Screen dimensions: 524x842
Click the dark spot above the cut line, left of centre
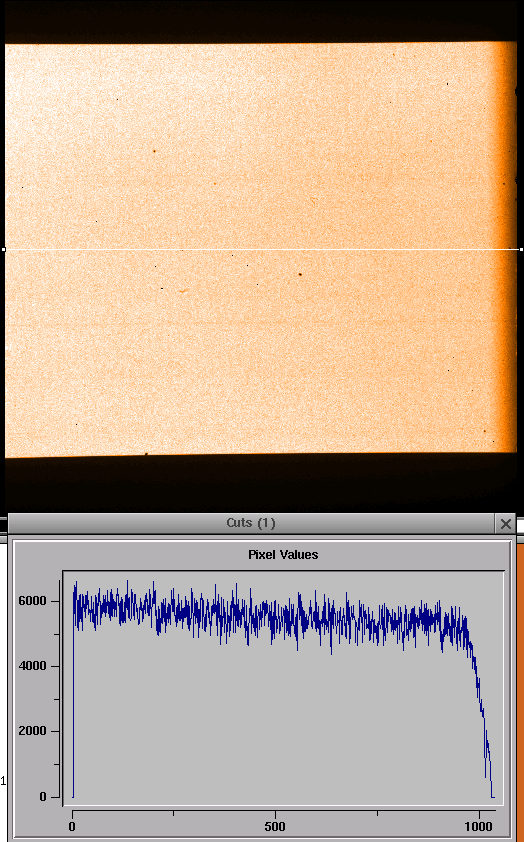[x=155, y=151]
